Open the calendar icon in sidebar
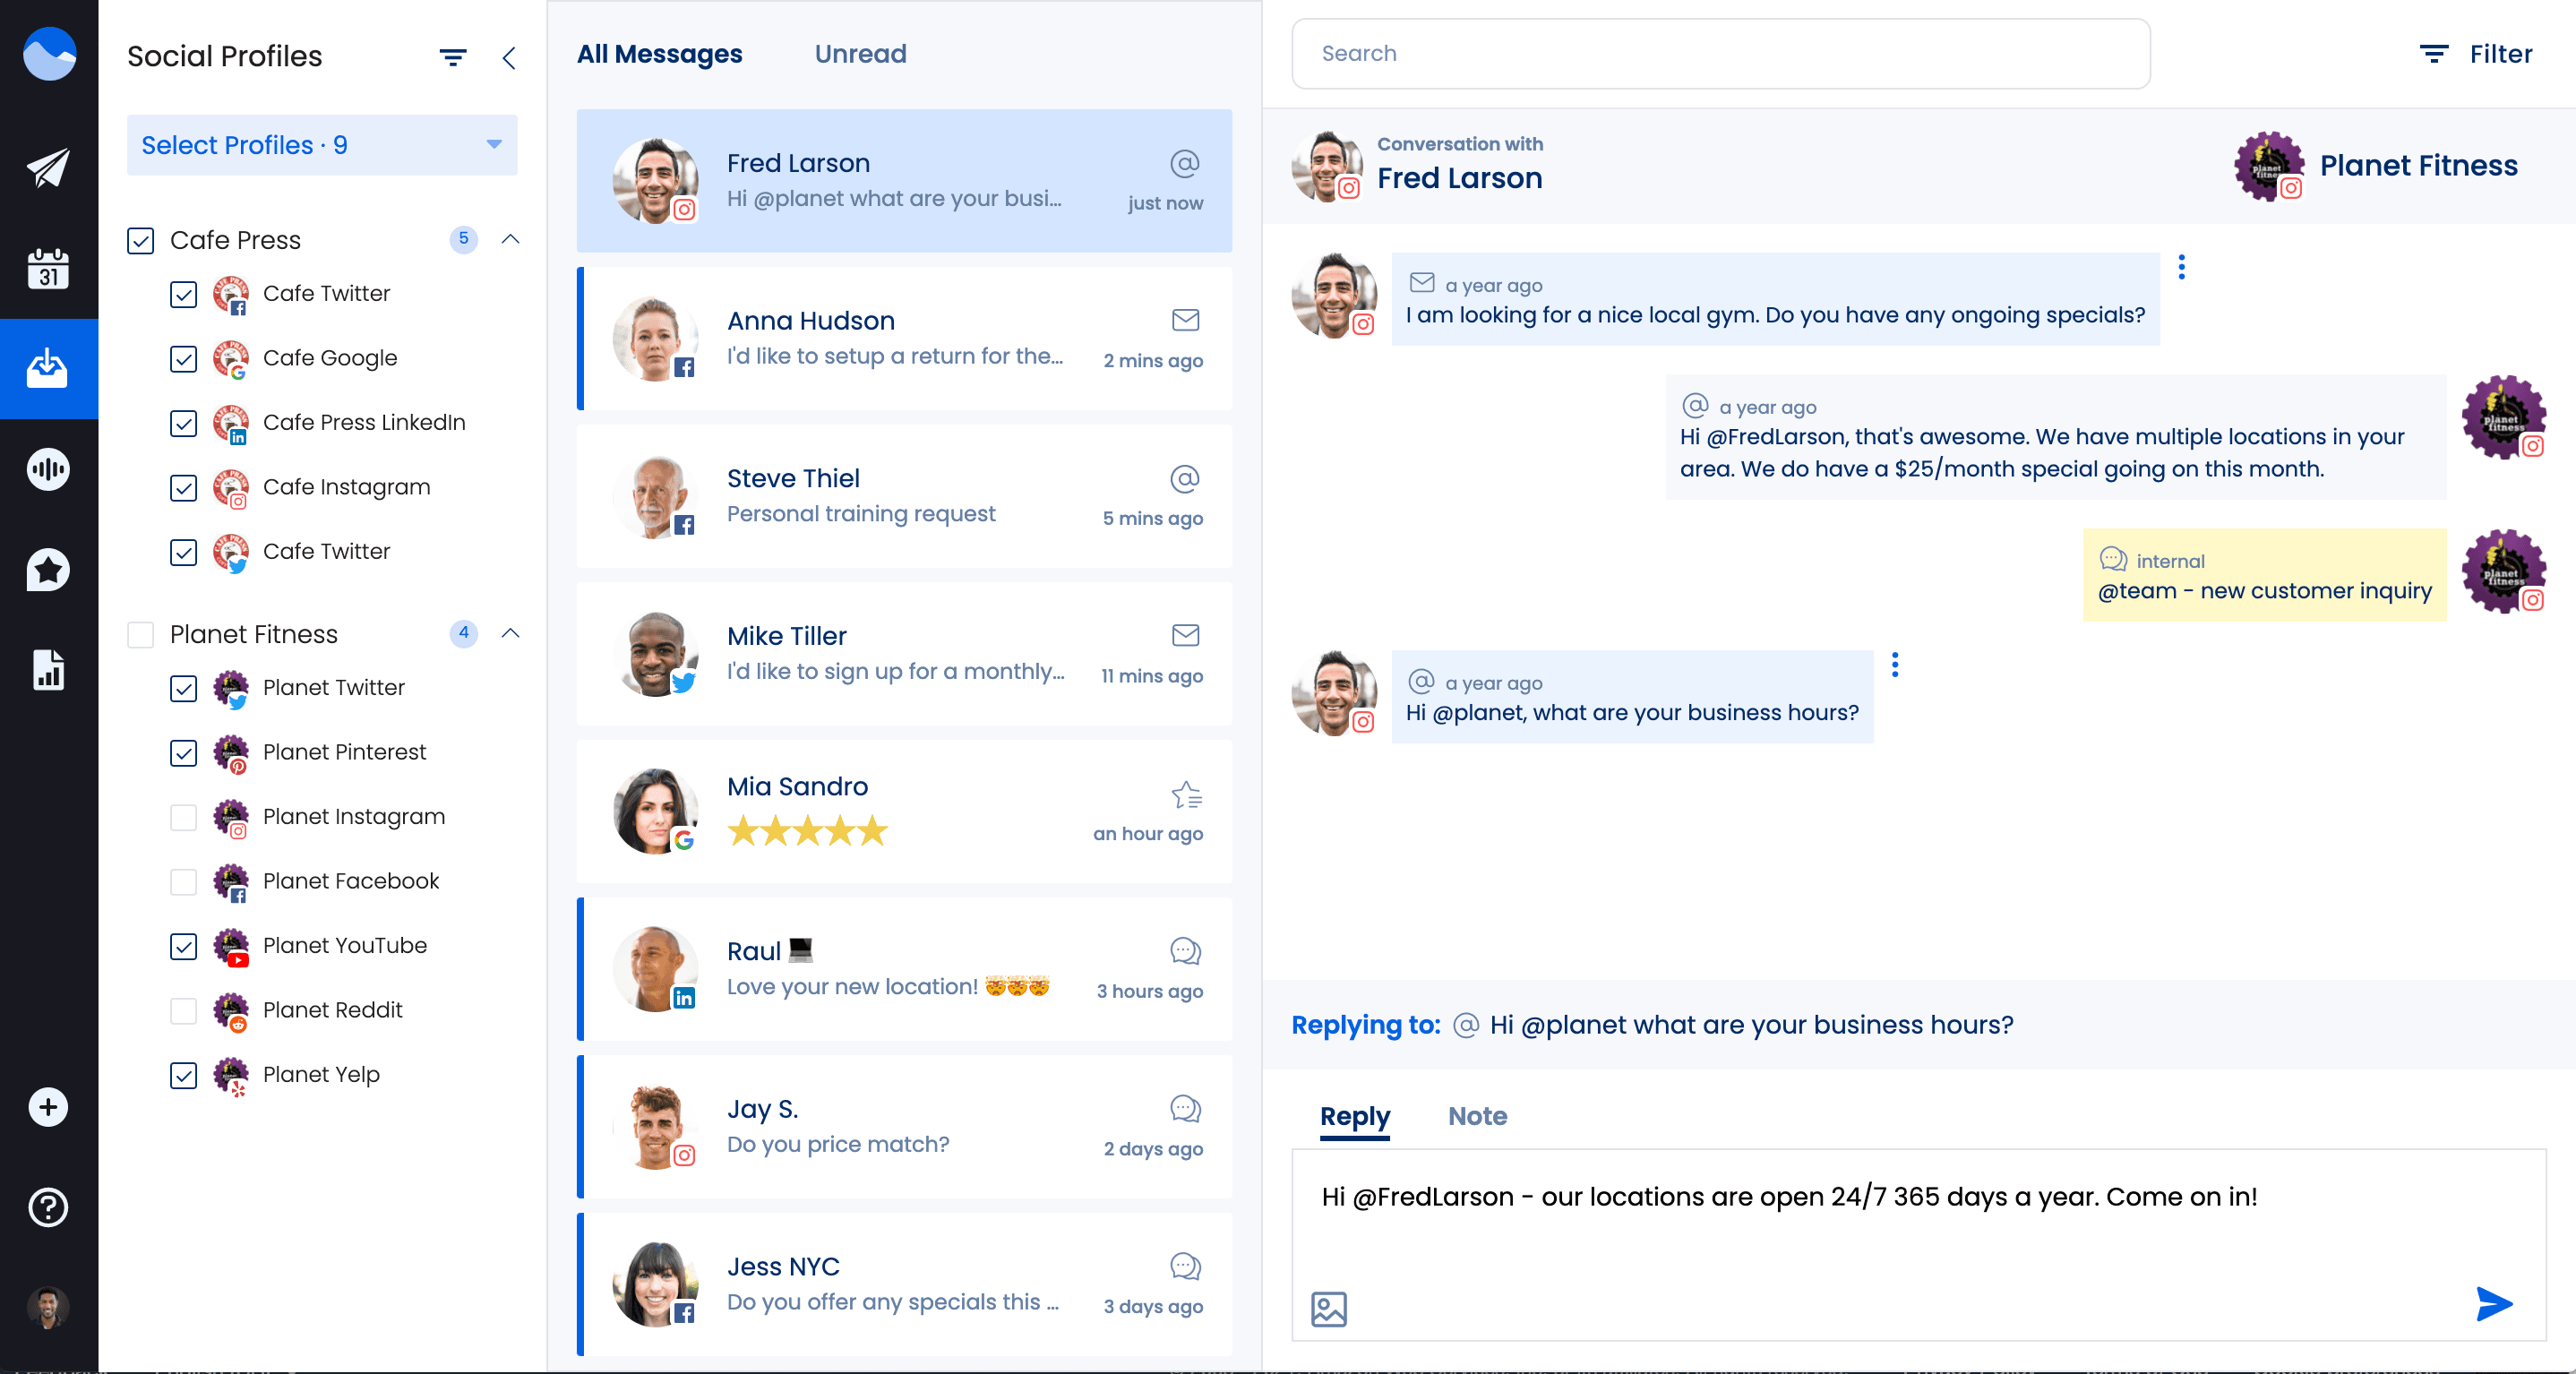This screenshot has height=1374, width=2576. (48, 269)
